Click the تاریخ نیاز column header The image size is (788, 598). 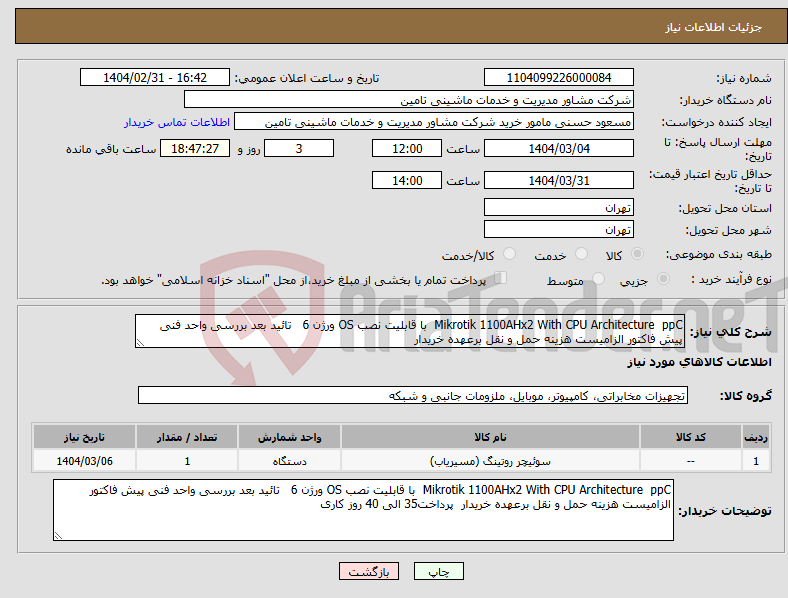click(84, 437)
